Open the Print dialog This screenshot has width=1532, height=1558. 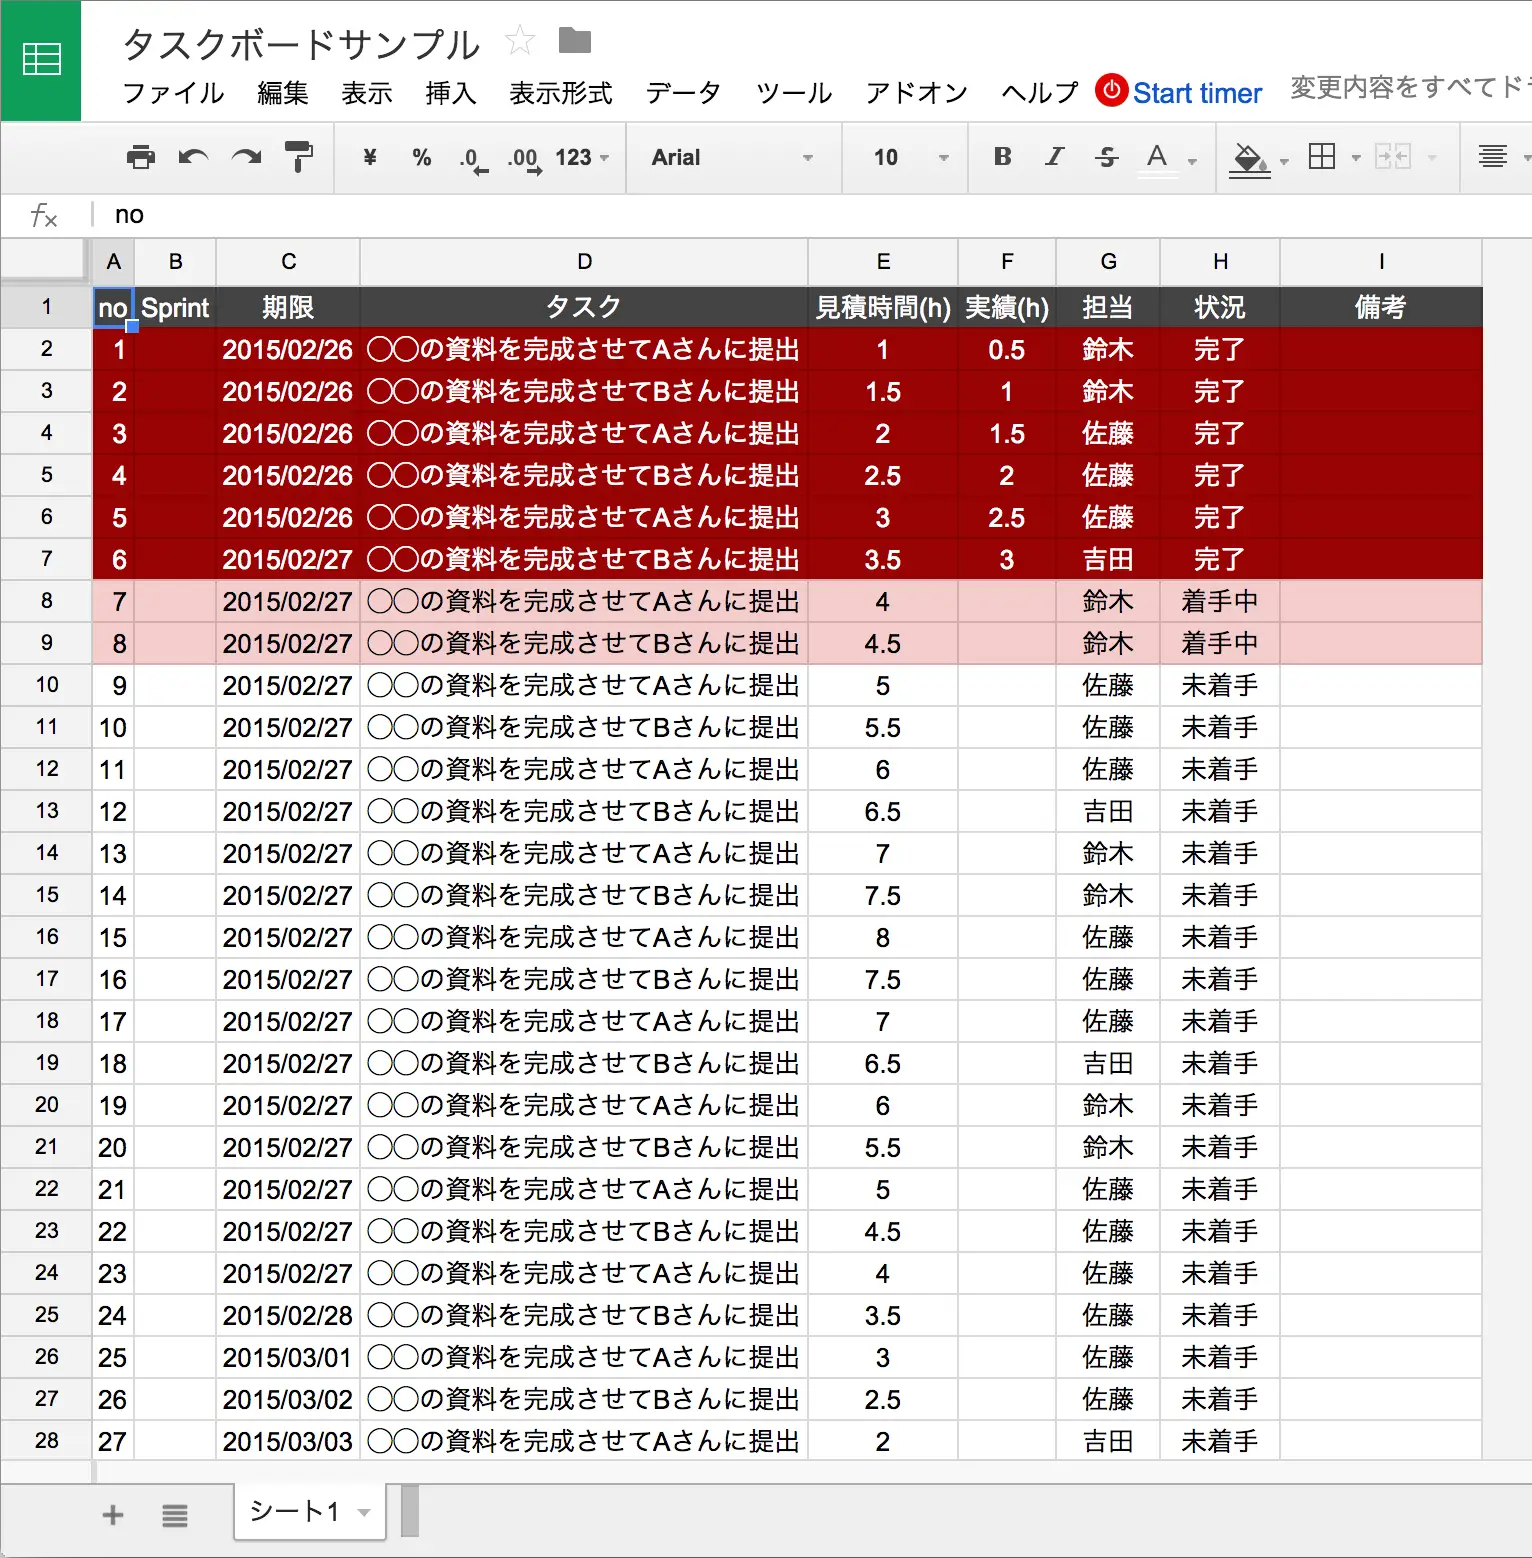[140, 157]
